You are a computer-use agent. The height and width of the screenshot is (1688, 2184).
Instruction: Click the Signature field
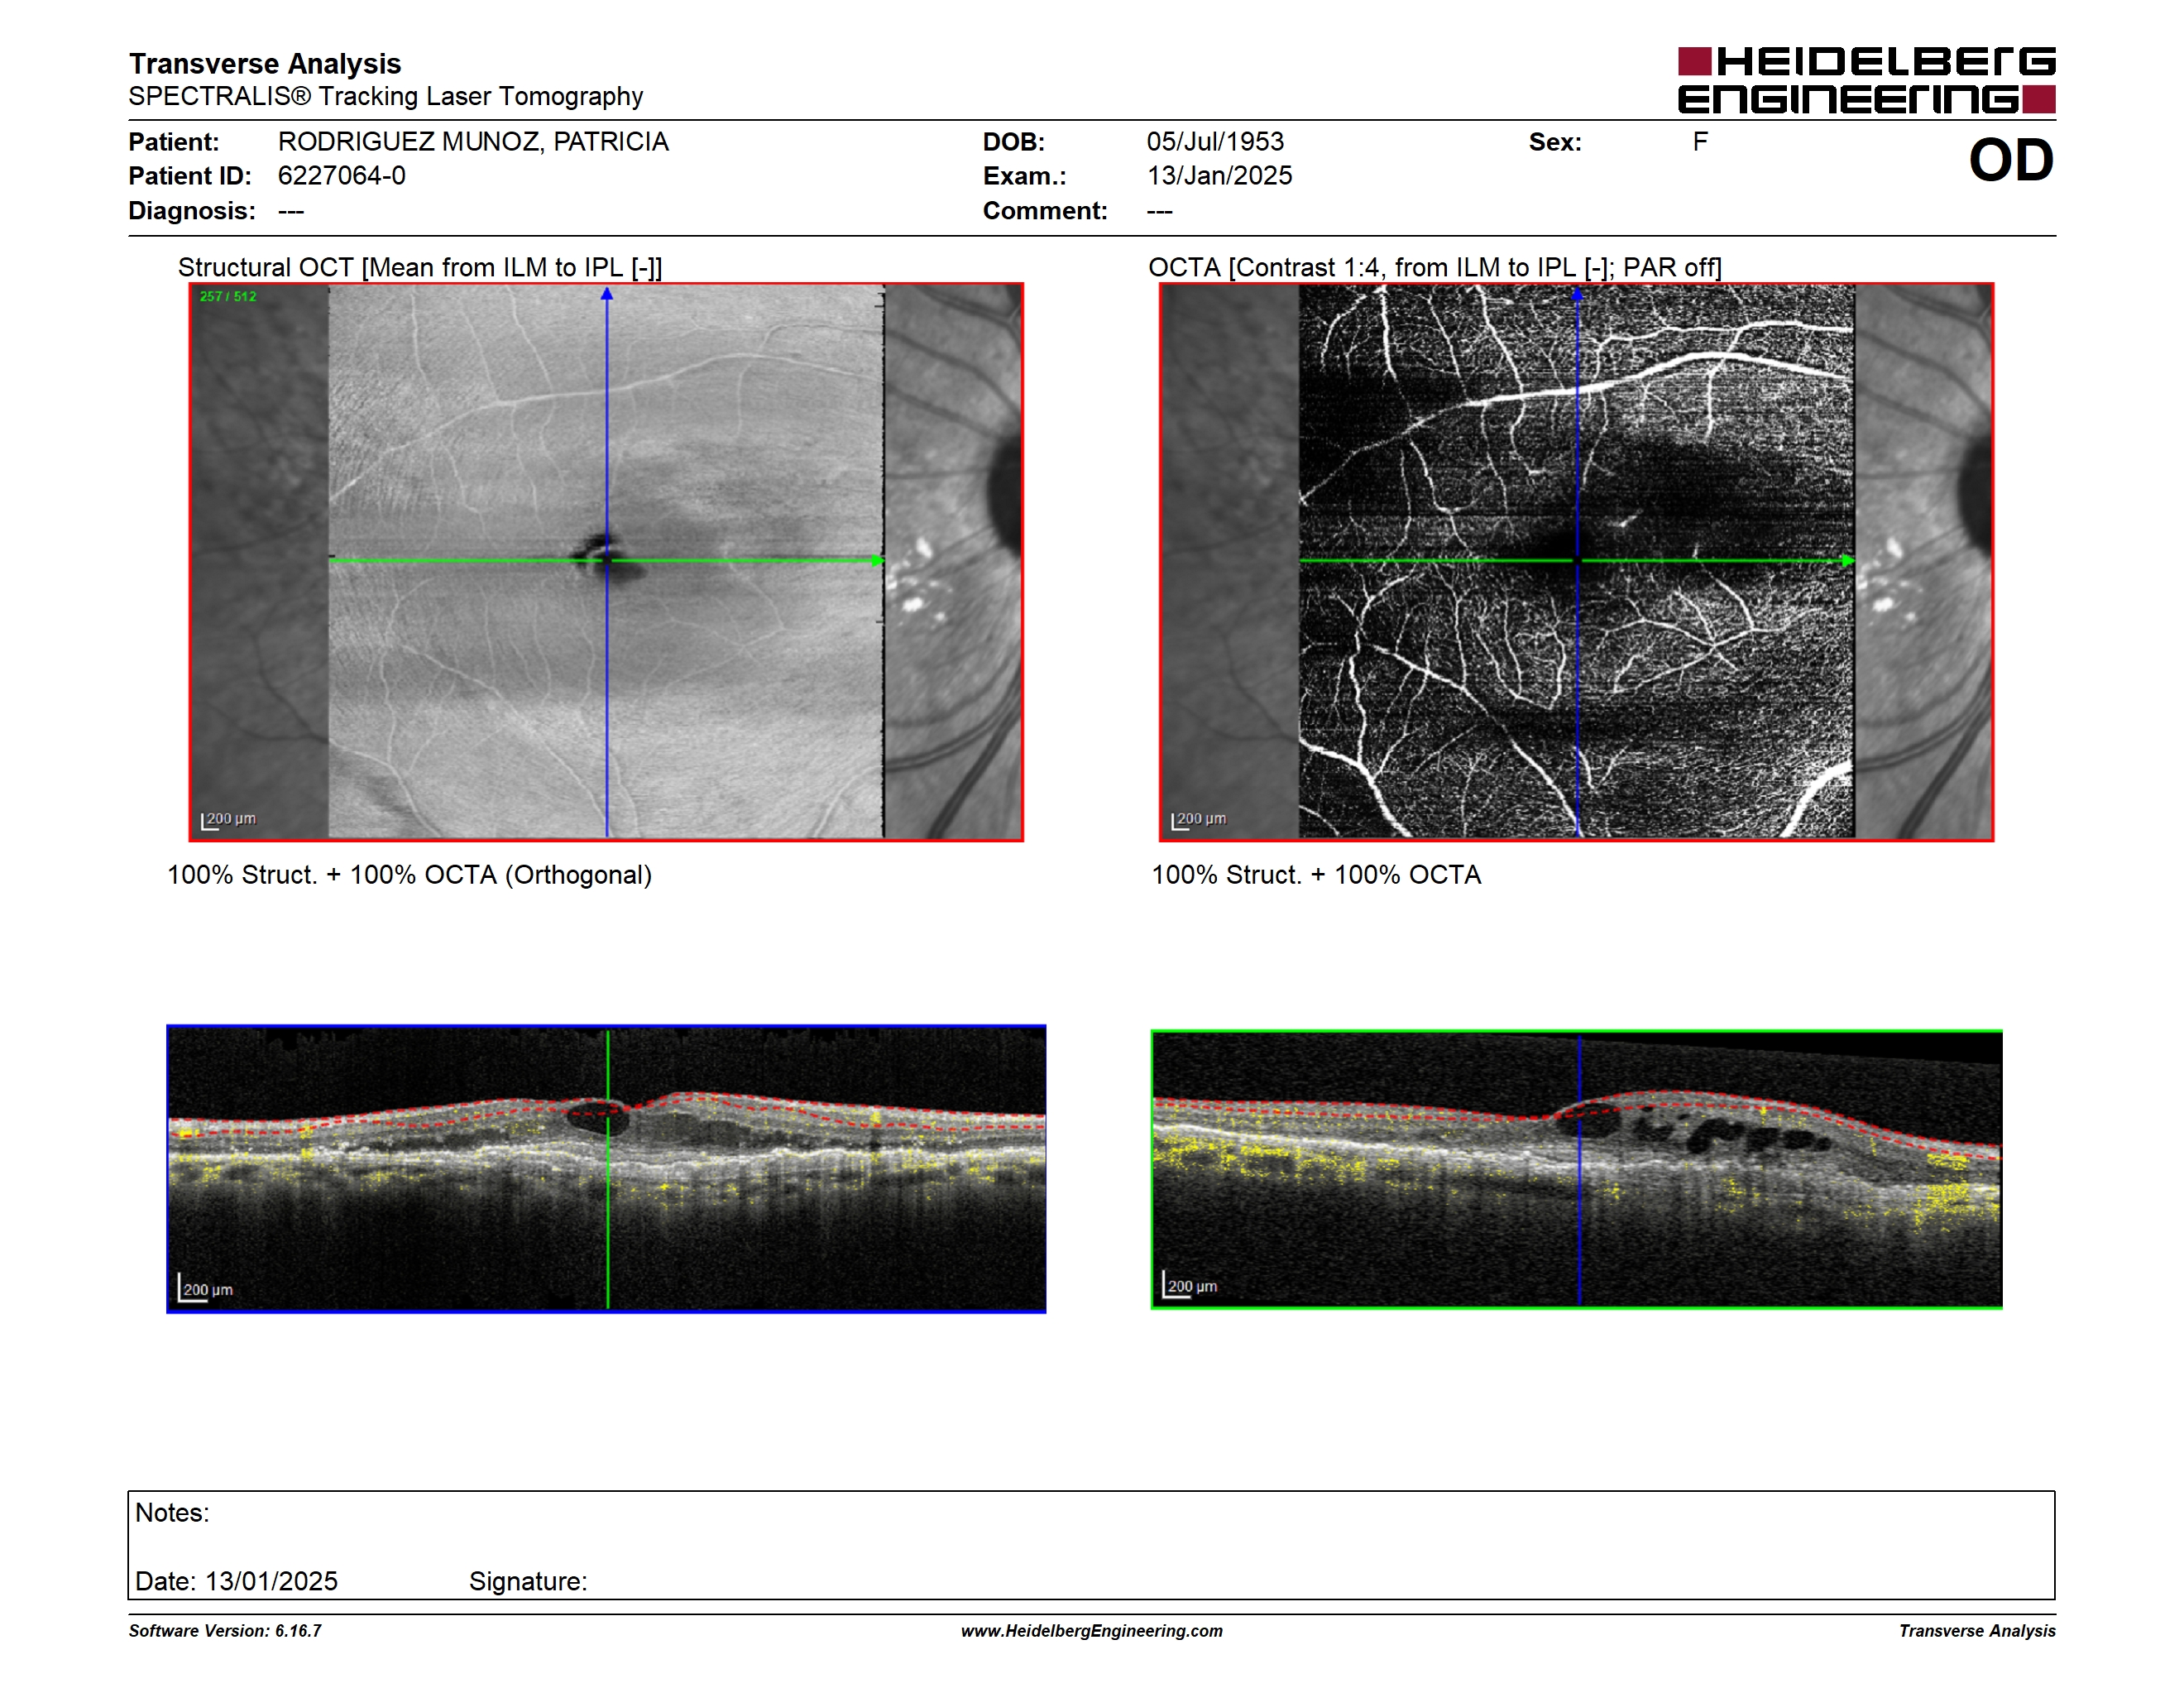point(528,1581)
